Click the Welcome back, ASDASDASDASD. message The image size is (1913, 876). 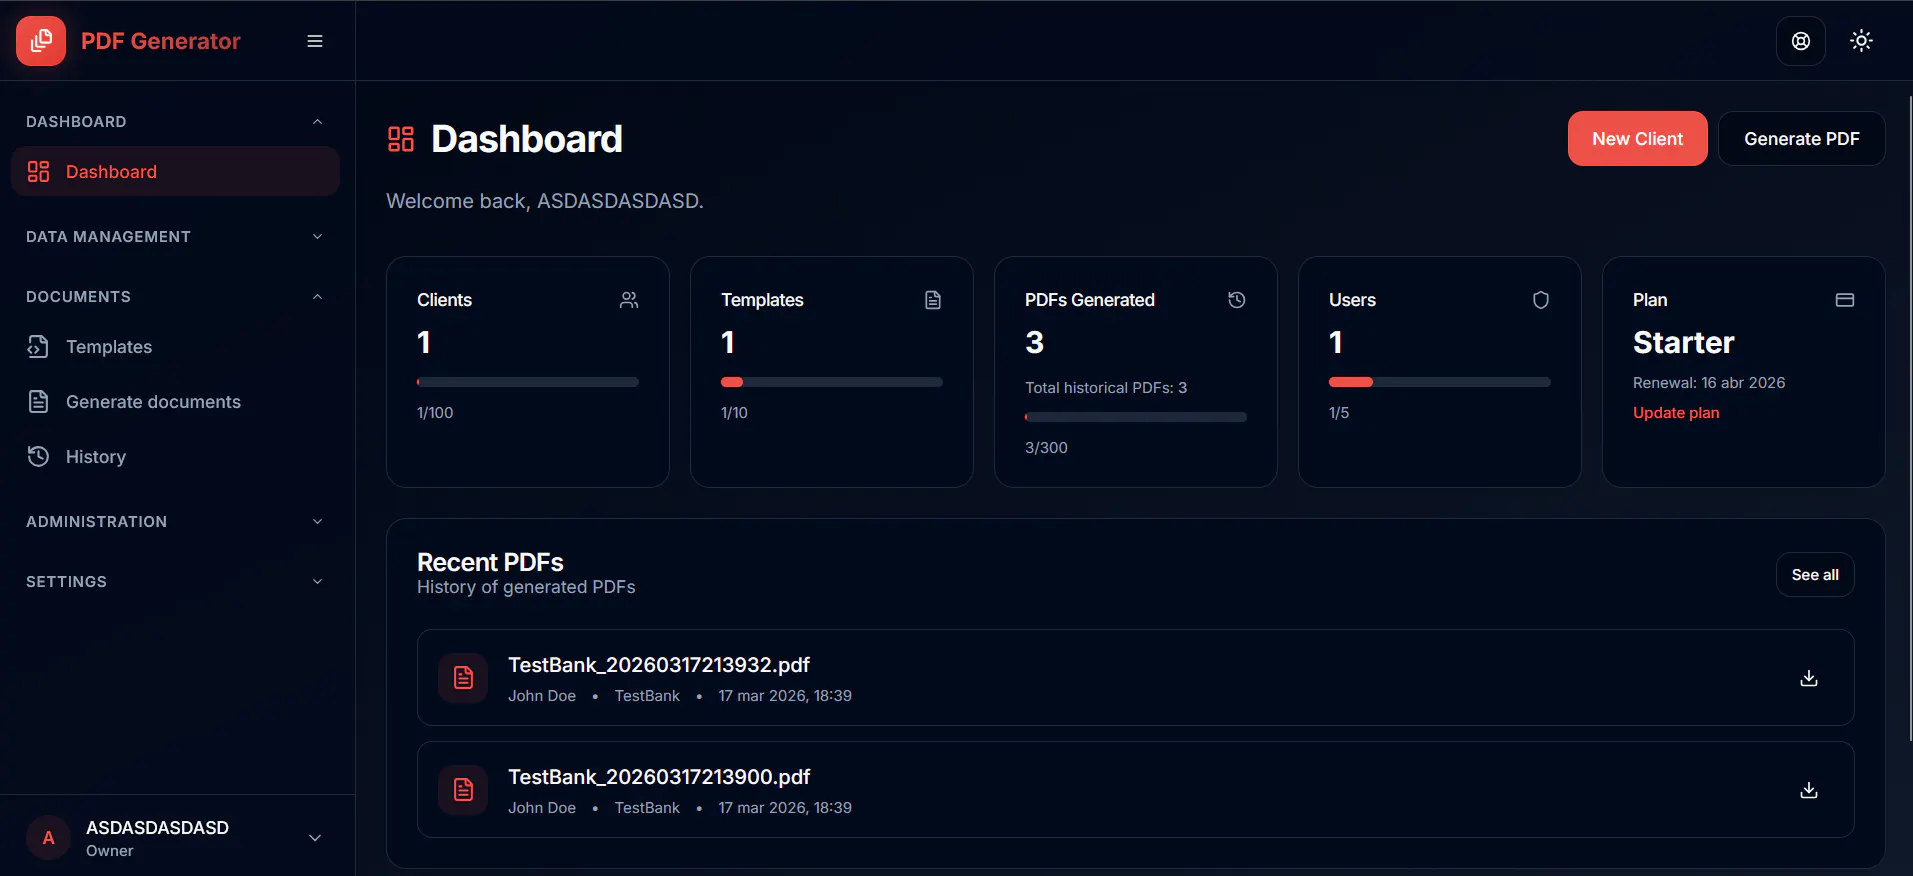[x=545, y=201]
